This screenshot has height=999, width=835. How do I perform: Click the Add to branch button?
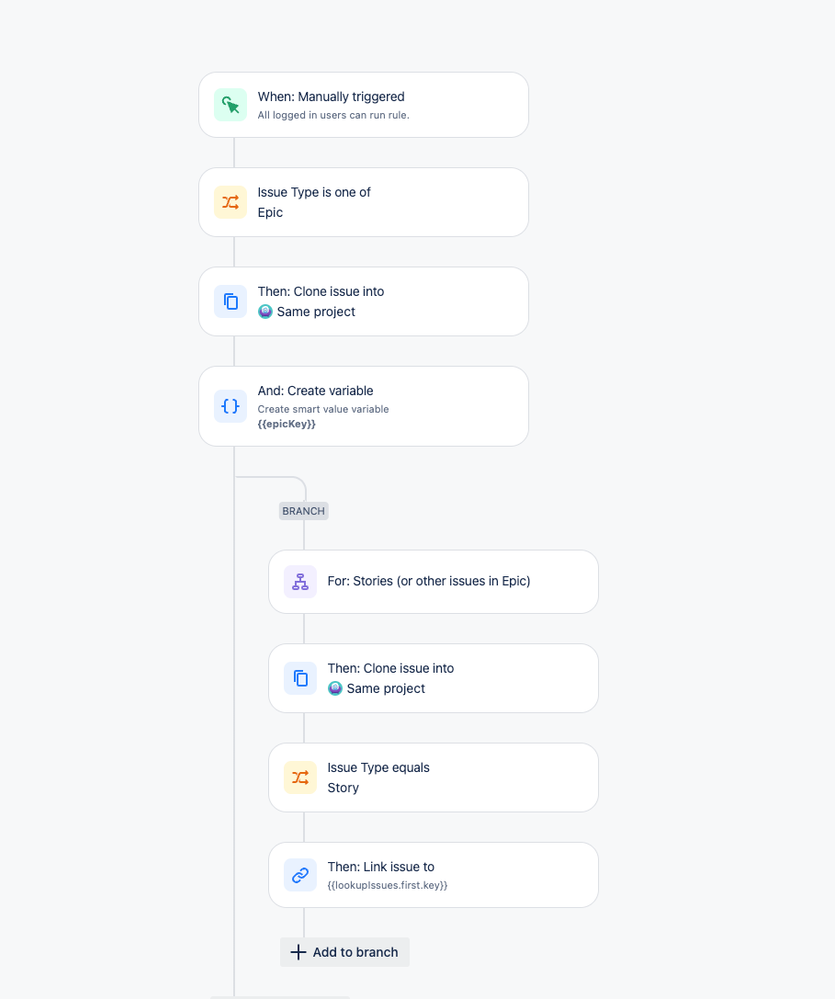(x=345, y=952)
